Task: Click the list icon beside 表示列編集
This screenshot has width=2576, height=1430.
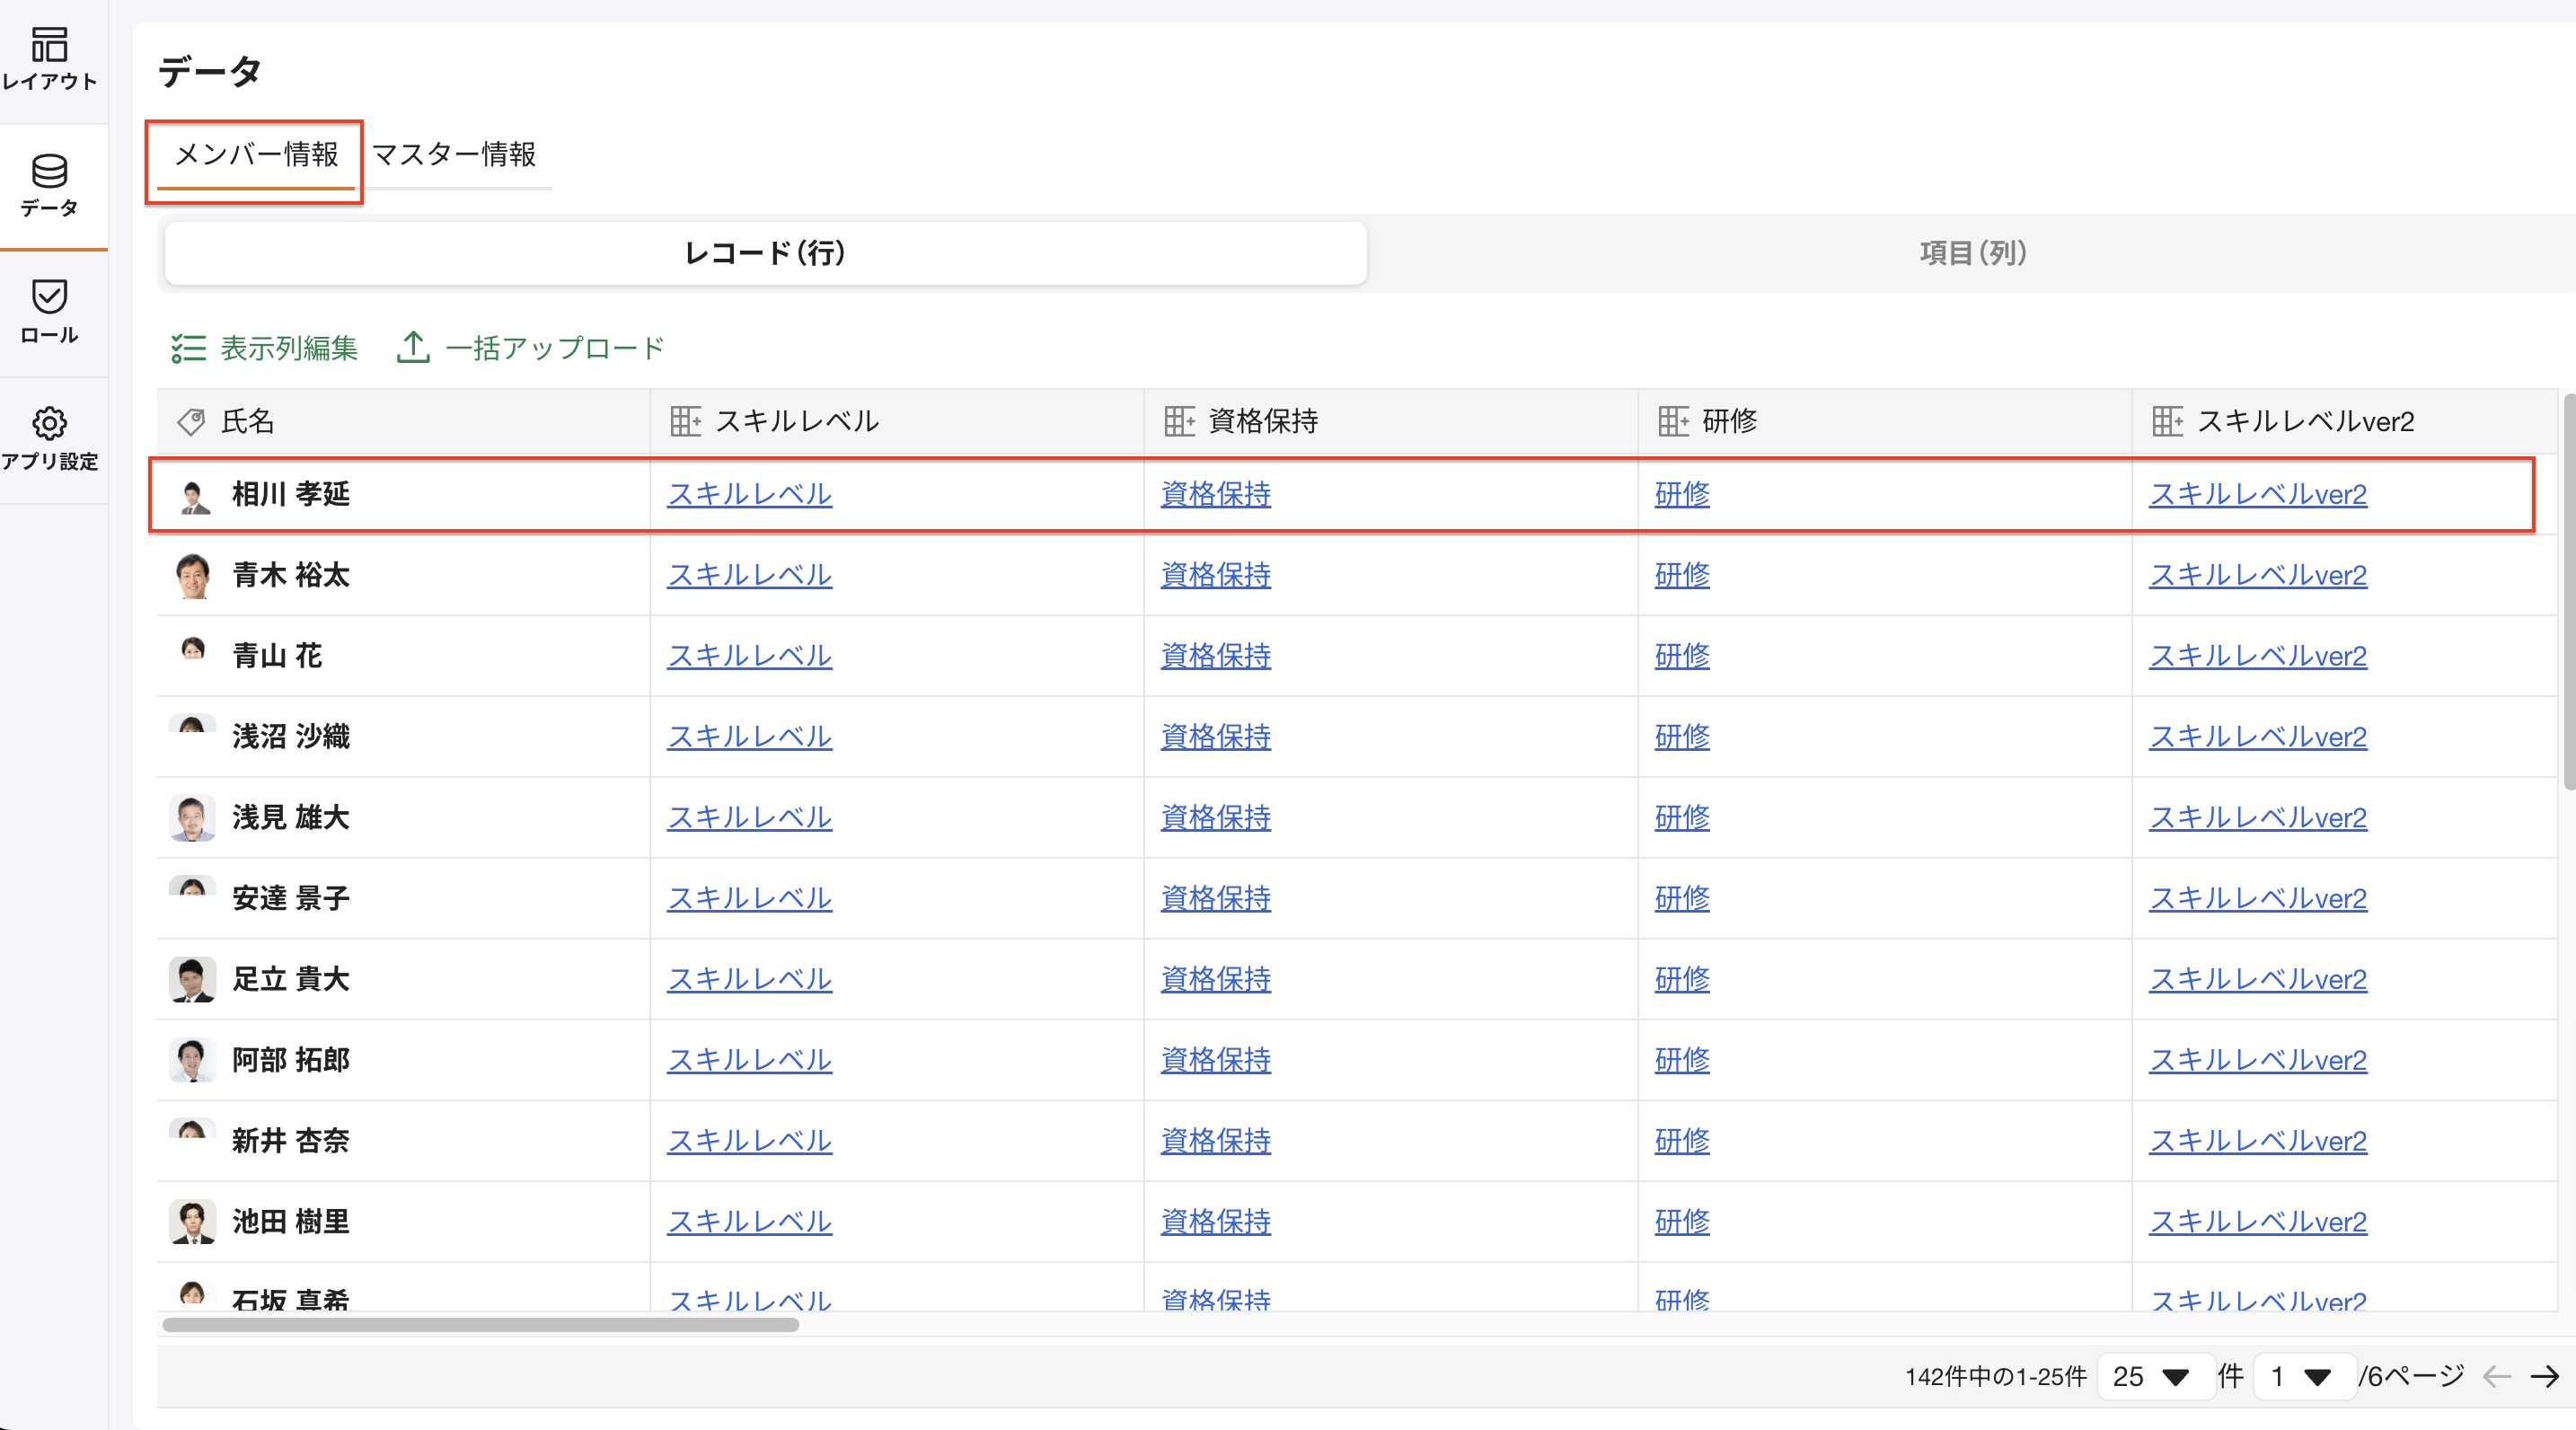Action: pos(188,348)
